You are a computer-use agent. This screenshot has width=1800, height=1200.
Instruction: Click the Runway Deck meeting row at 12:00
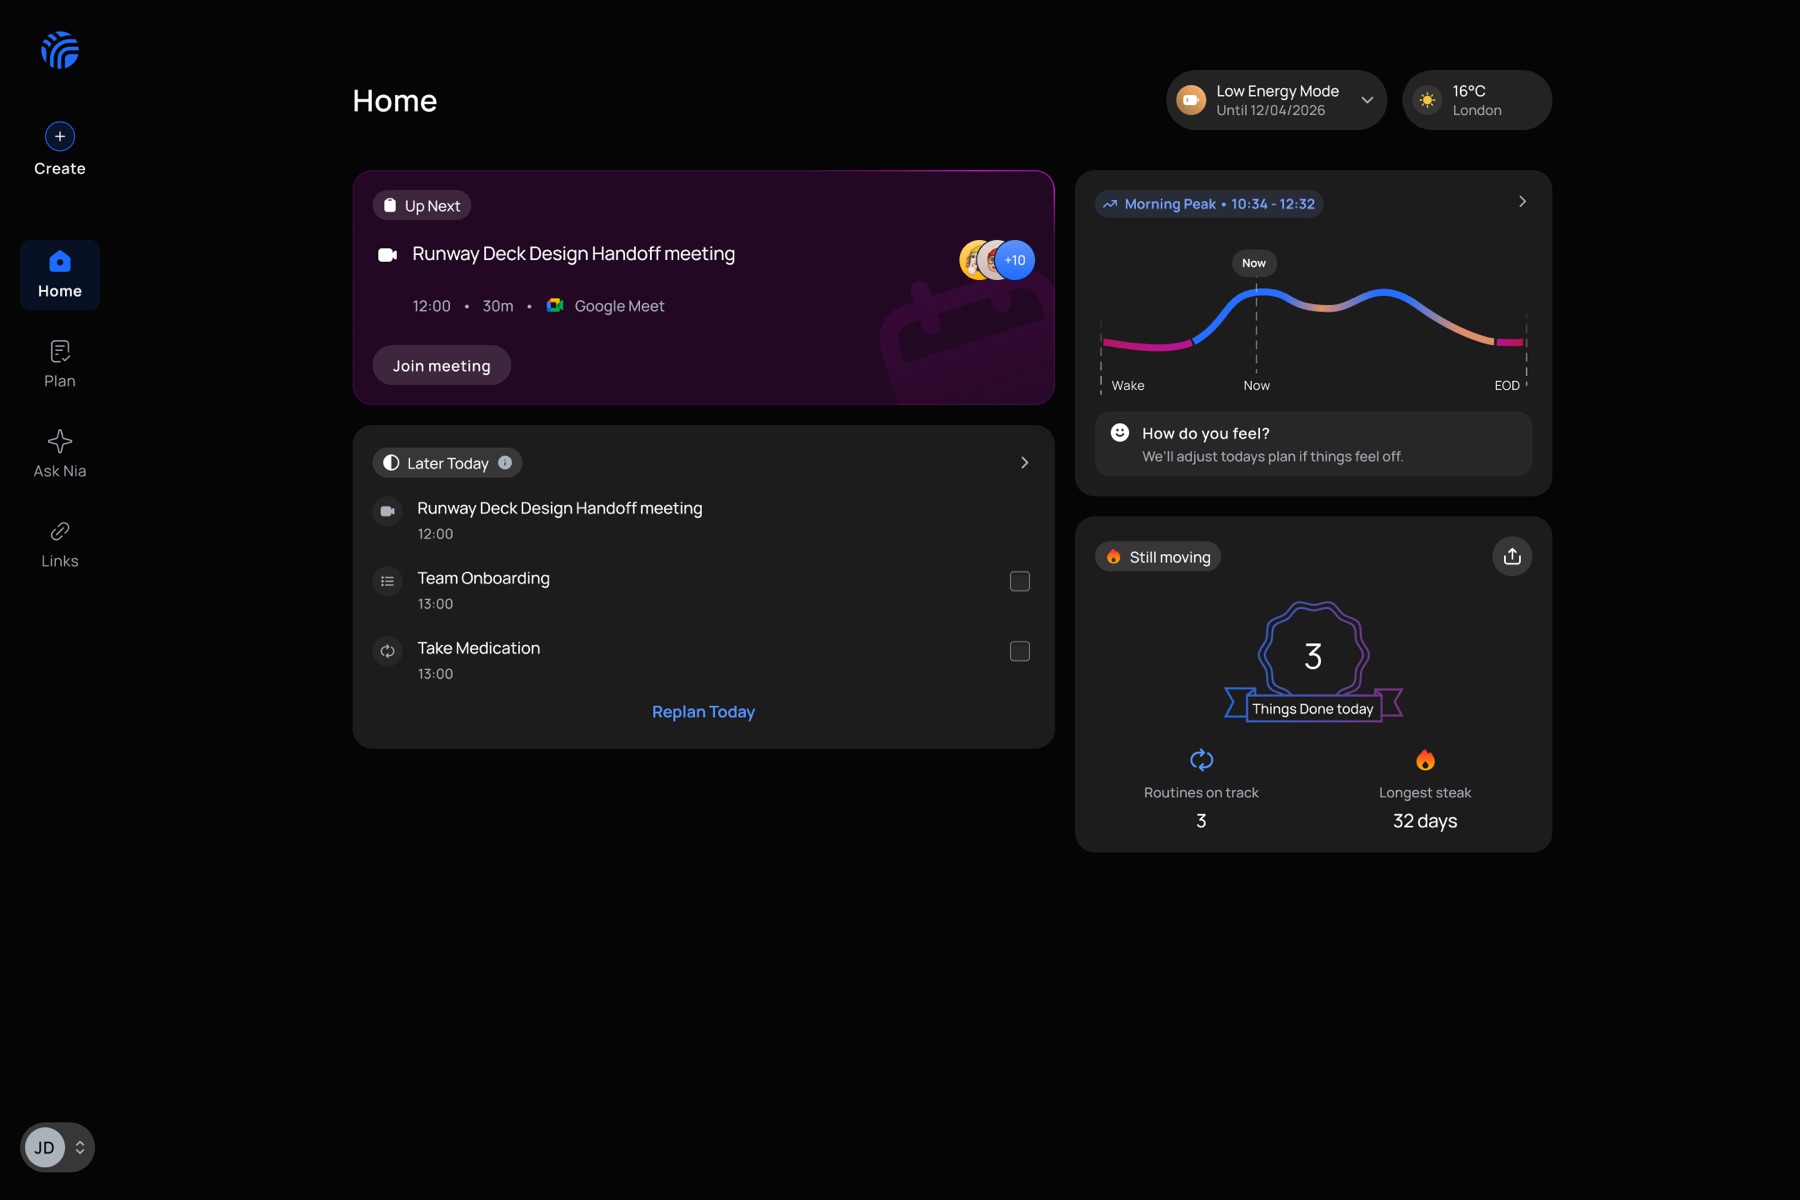[x=703, y=520]
